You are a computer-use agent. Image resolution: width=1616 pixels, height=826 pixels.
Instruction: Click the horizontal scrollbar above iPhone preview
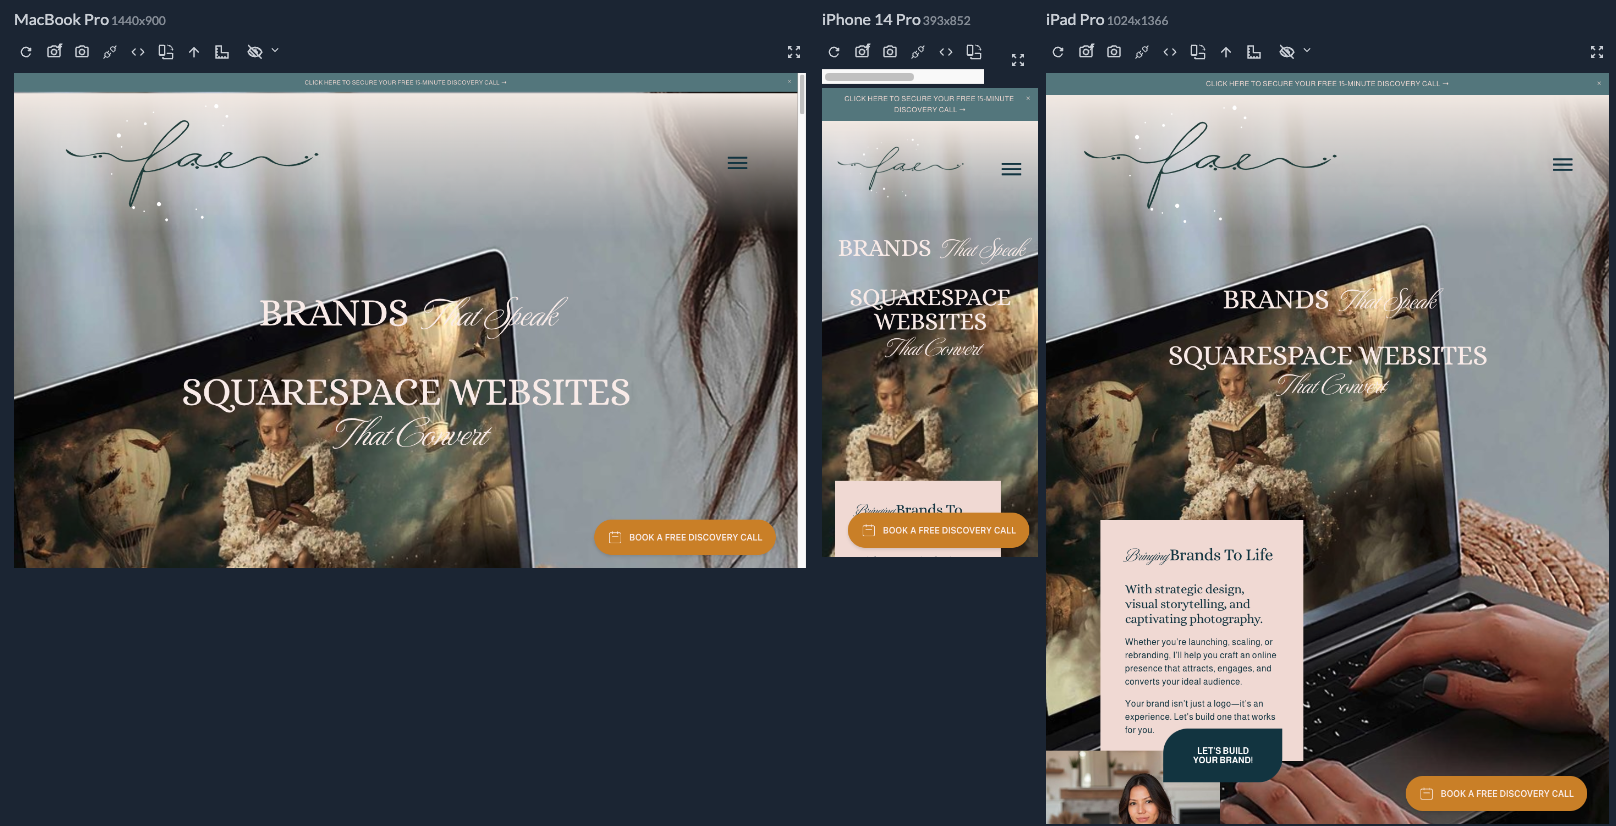pos(869,77)
